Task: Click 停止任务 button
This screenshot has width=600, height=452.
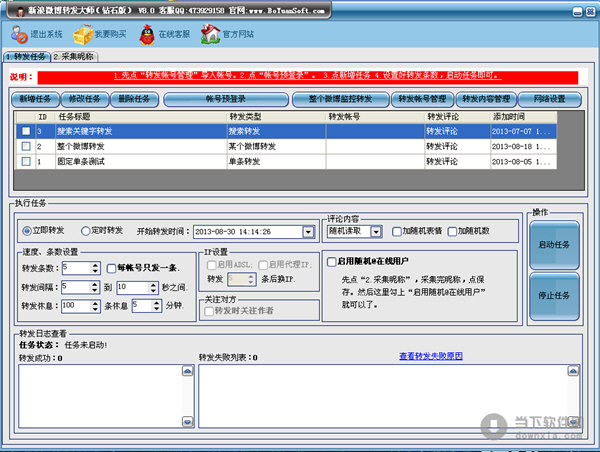Action: [x=554, y=296]
